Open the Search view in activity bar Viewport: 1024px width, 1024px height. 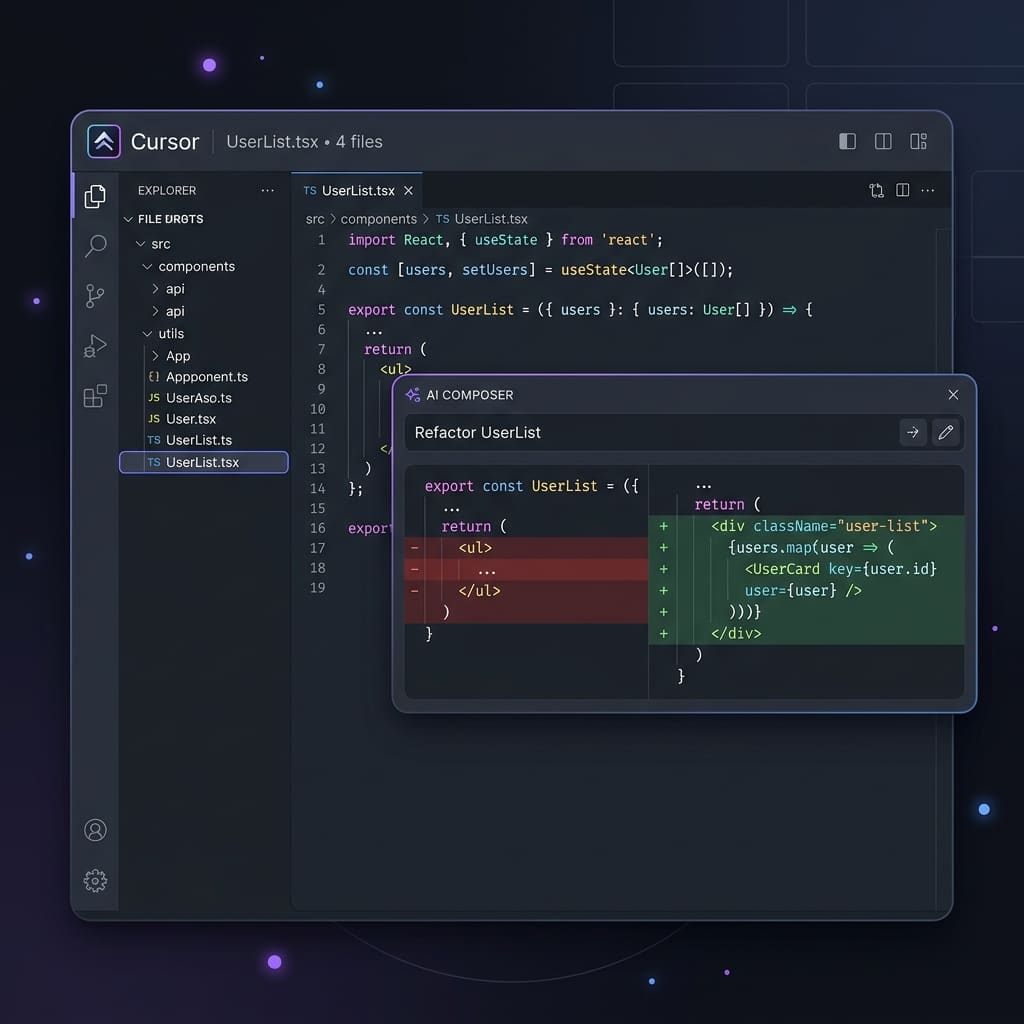pos(95,246)
